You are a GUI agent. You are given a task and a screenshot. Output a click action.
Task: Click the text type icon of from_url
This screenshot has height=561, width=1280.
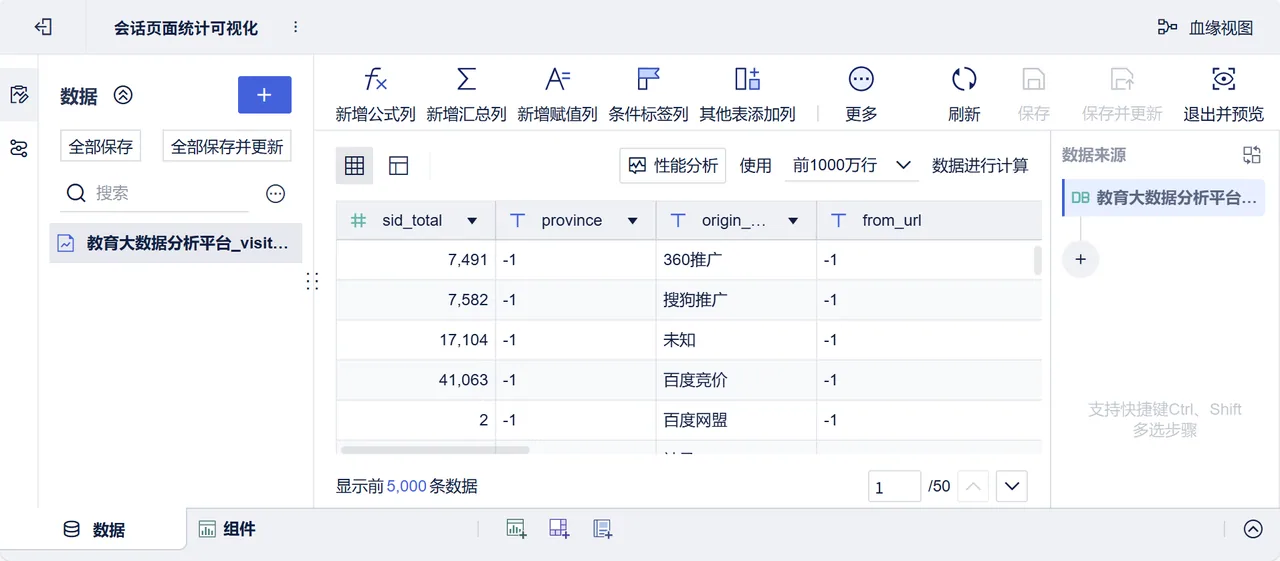[839, 220]
